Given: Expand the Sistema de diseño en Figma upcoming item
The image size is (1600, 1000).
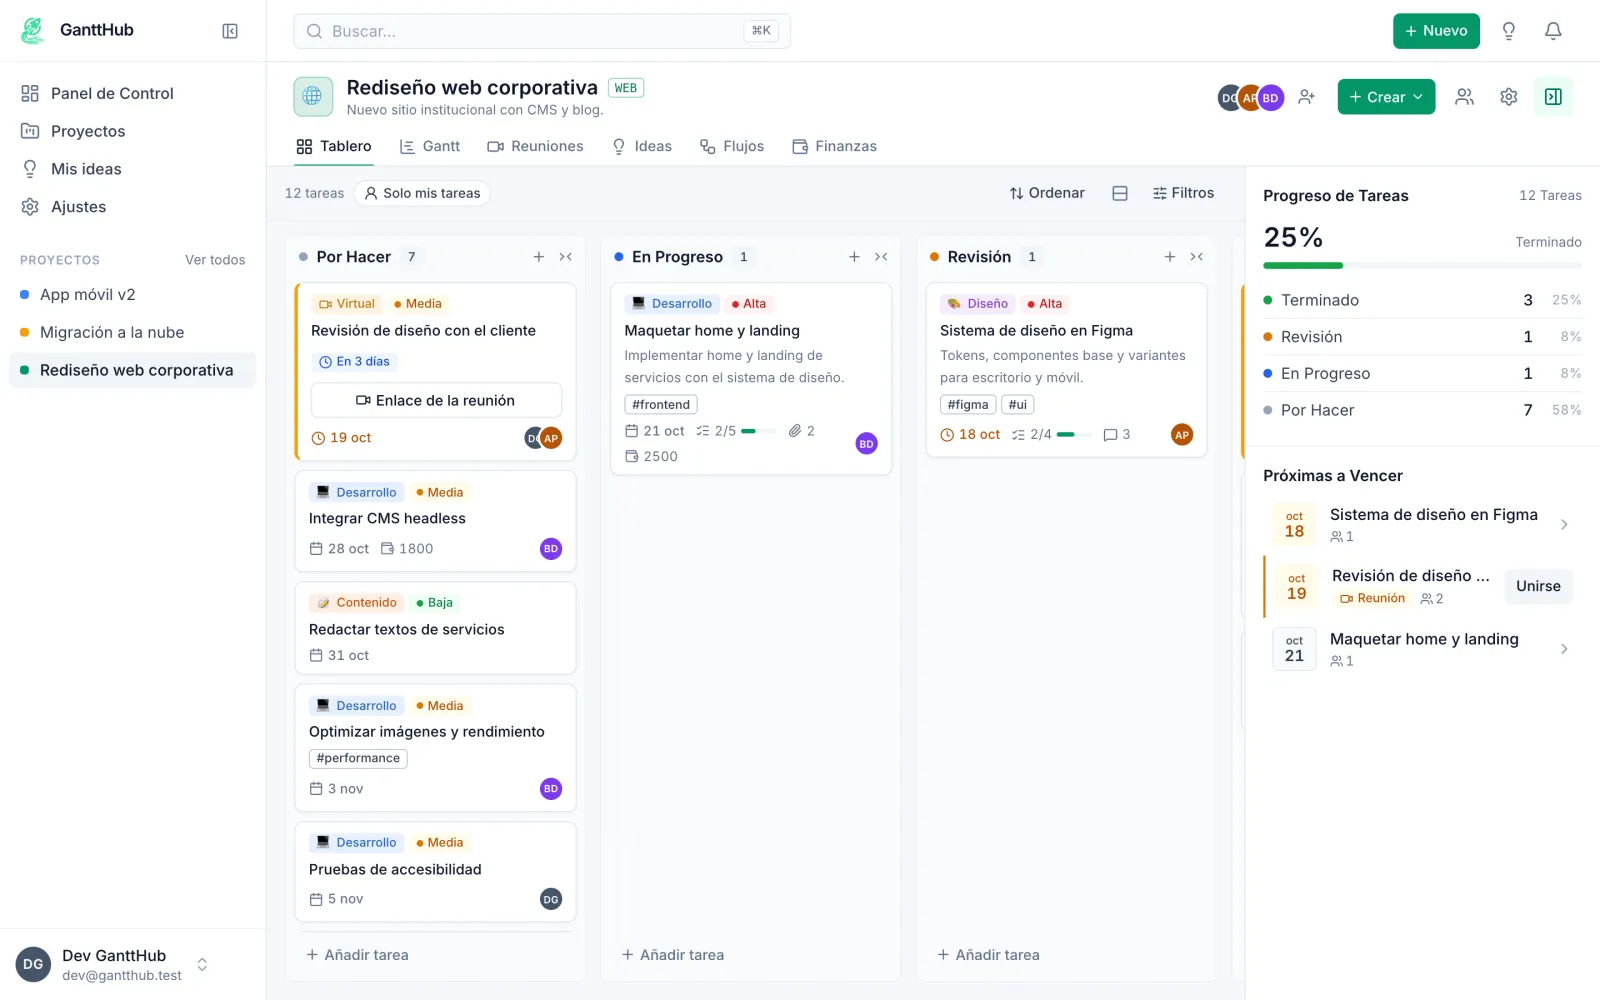Looking at the screenshot, I should (x=1564, y=525).
